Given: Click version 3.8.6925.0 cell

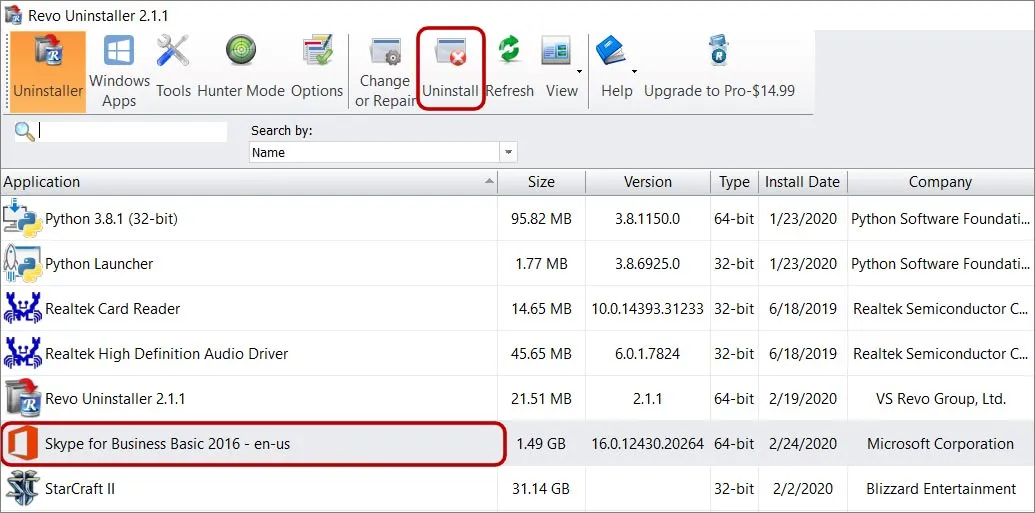Looking at the screenshot, I should (648, 264).
